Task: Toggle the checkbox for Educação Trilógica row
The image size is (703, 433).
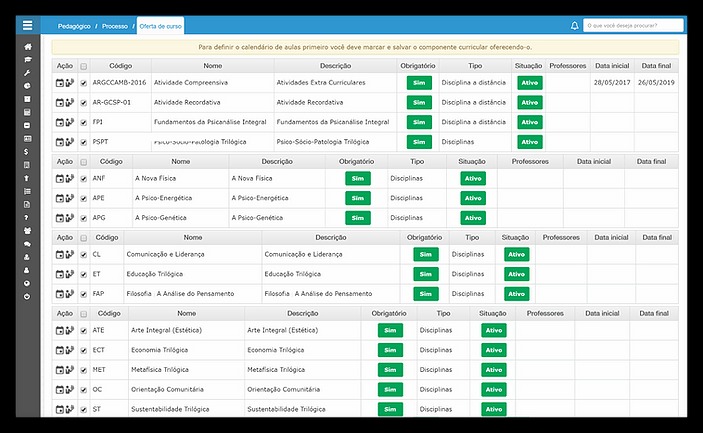Action: point(83,274)
